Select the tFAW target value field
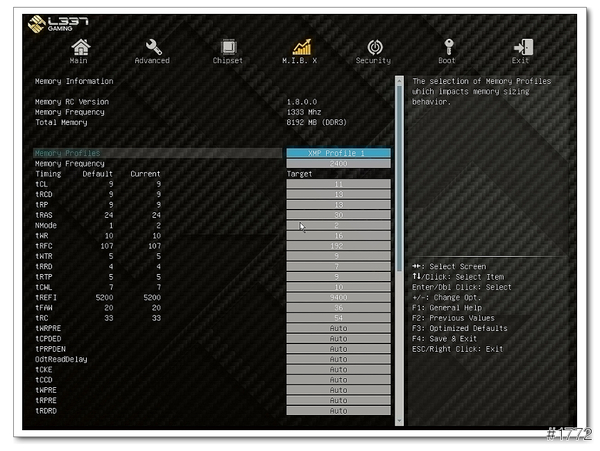 pyautogui.click(x=339, y=308)
